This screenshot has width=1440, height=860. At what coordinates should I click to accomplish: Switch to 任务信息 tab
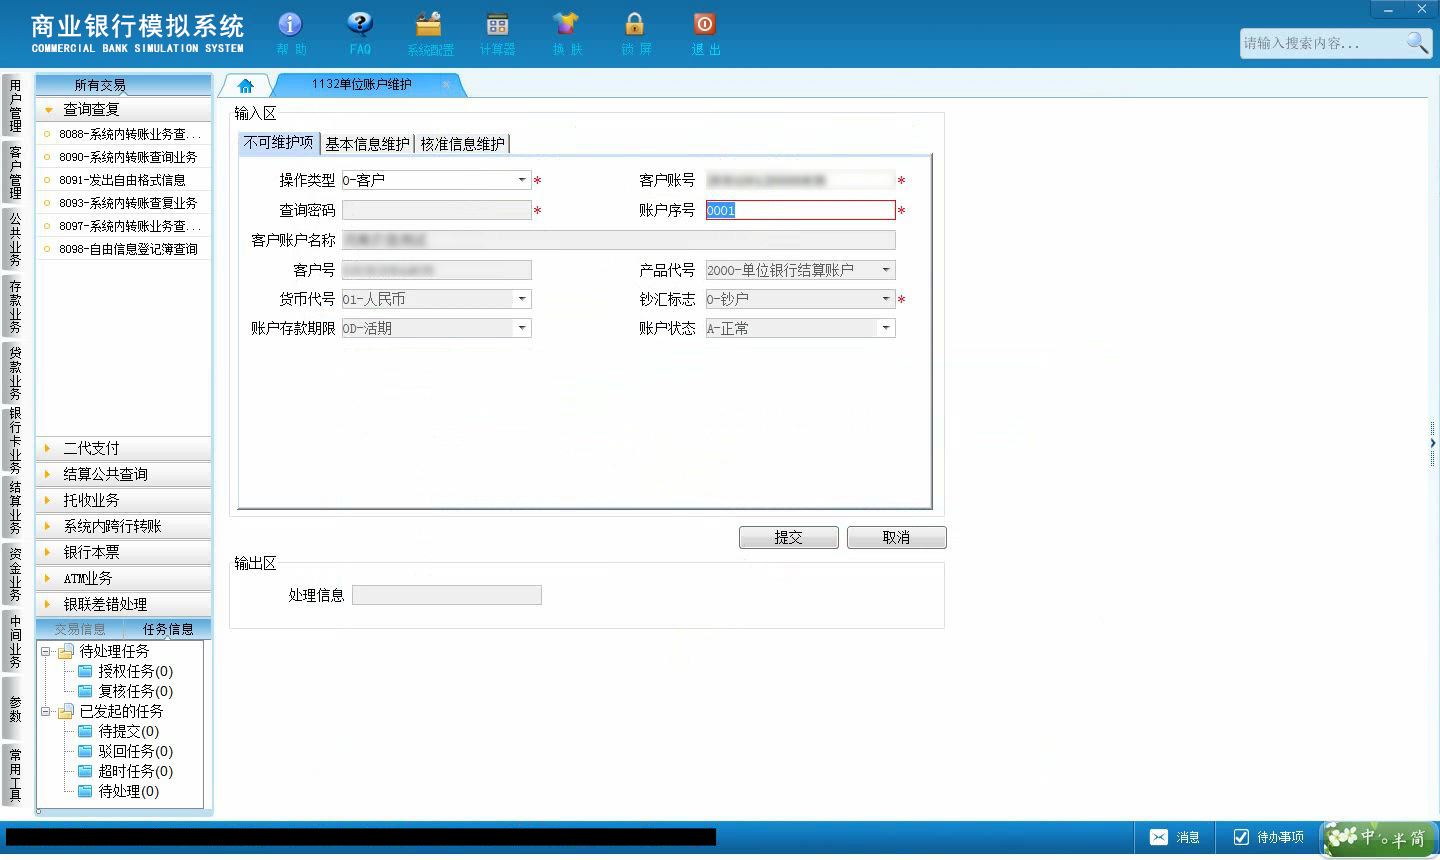167,629
